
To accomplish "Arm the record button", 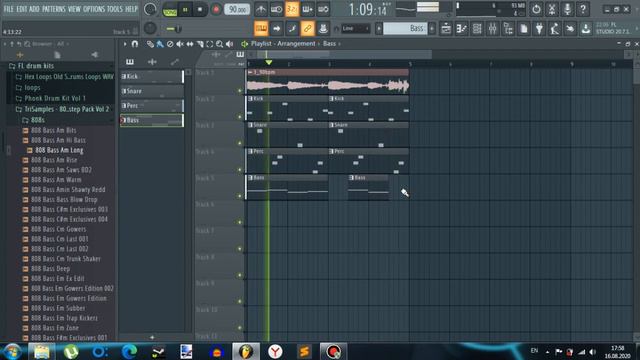I will point(216,9).
